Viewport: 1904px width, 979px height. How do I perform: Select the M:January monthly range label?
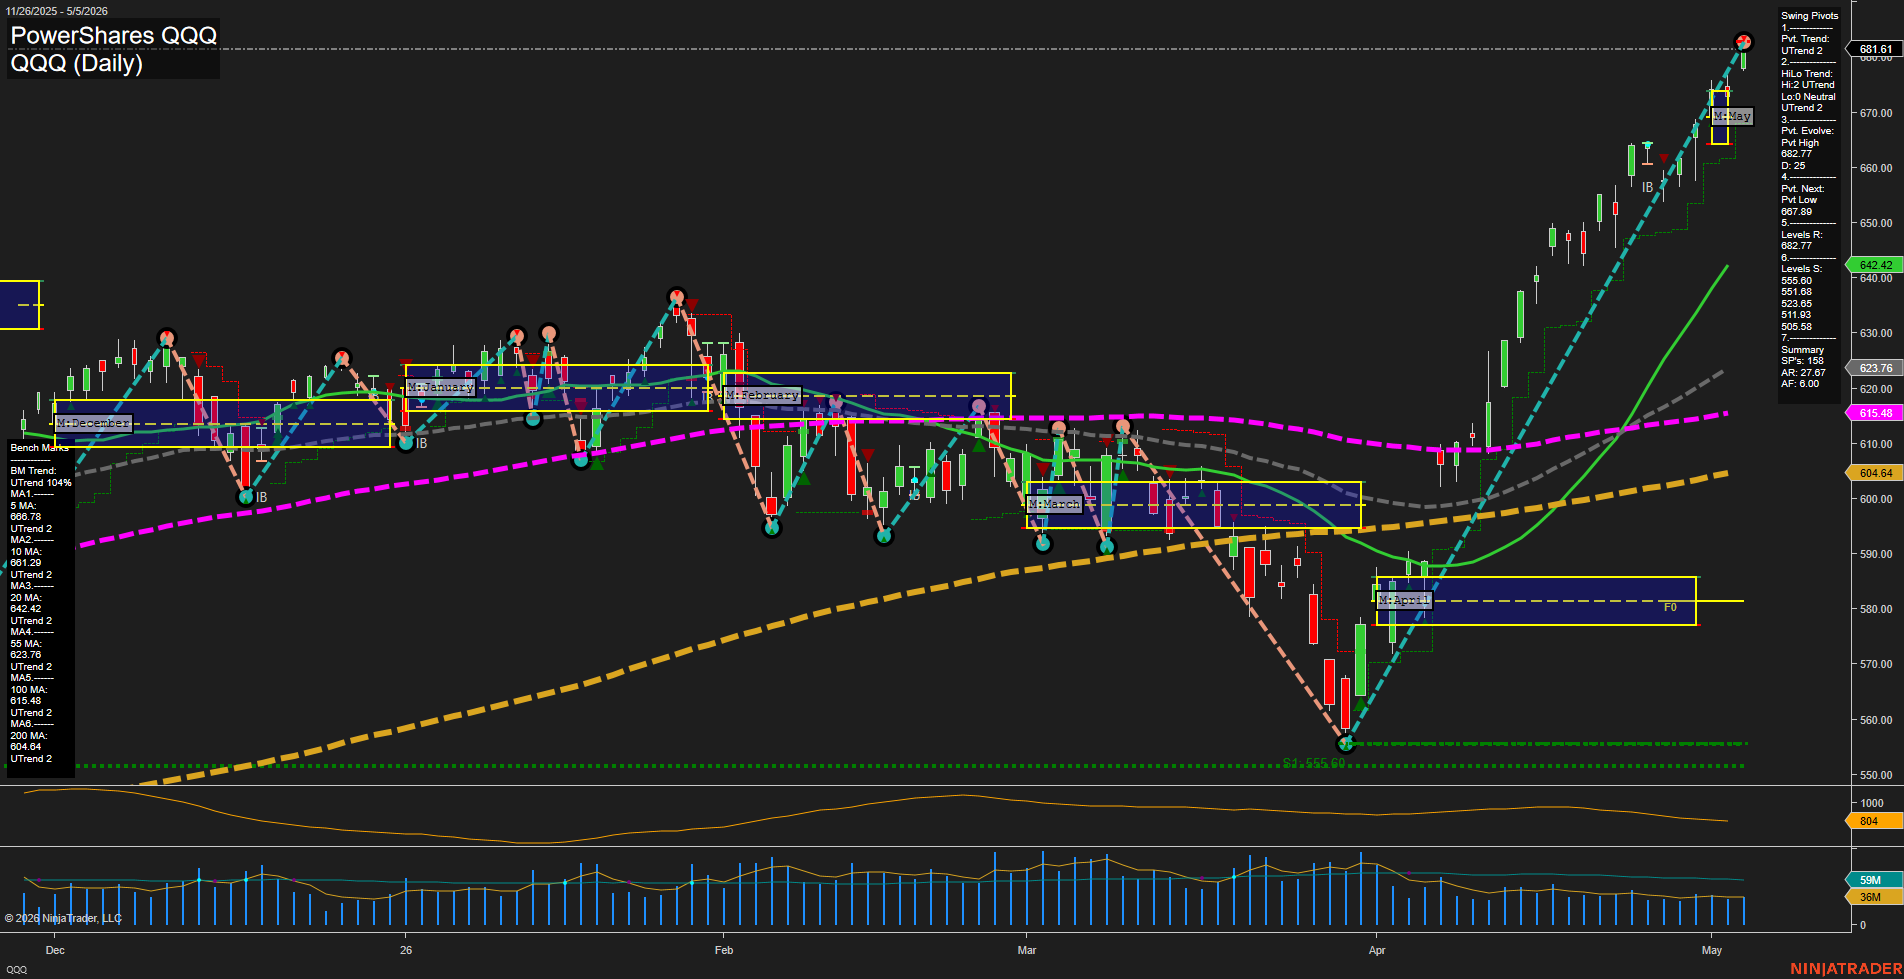[x=440, y=387]
